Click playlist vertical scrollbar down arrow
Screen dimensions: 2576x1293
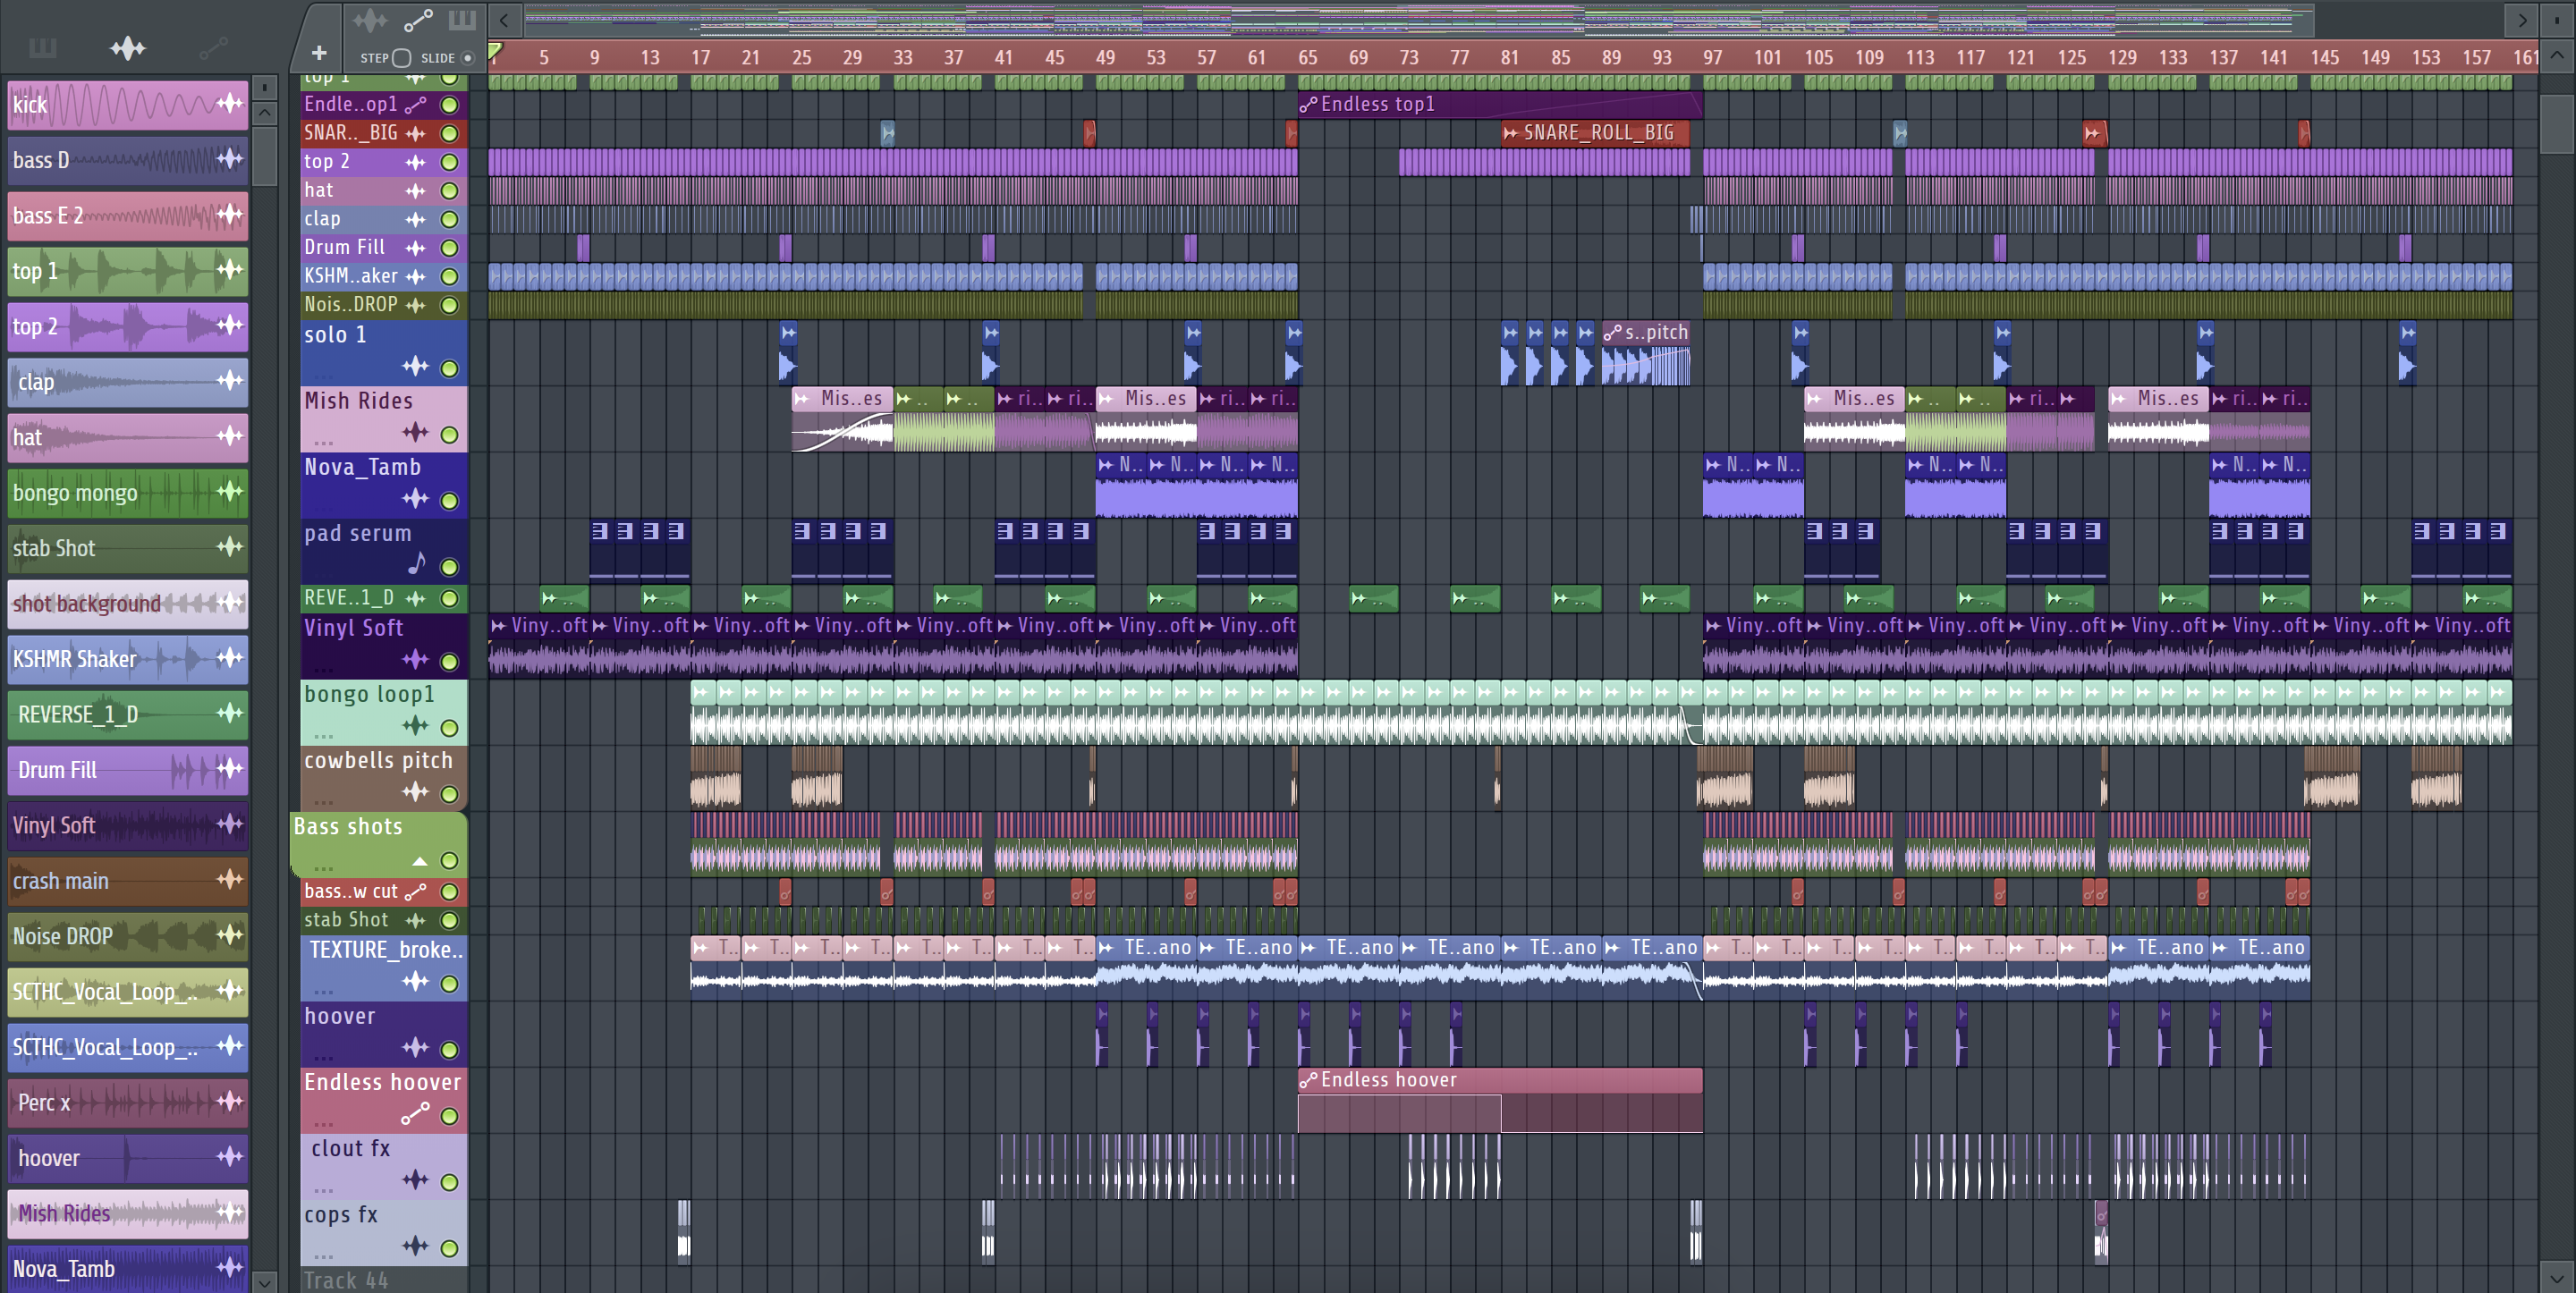[x=2556, y=1277]
